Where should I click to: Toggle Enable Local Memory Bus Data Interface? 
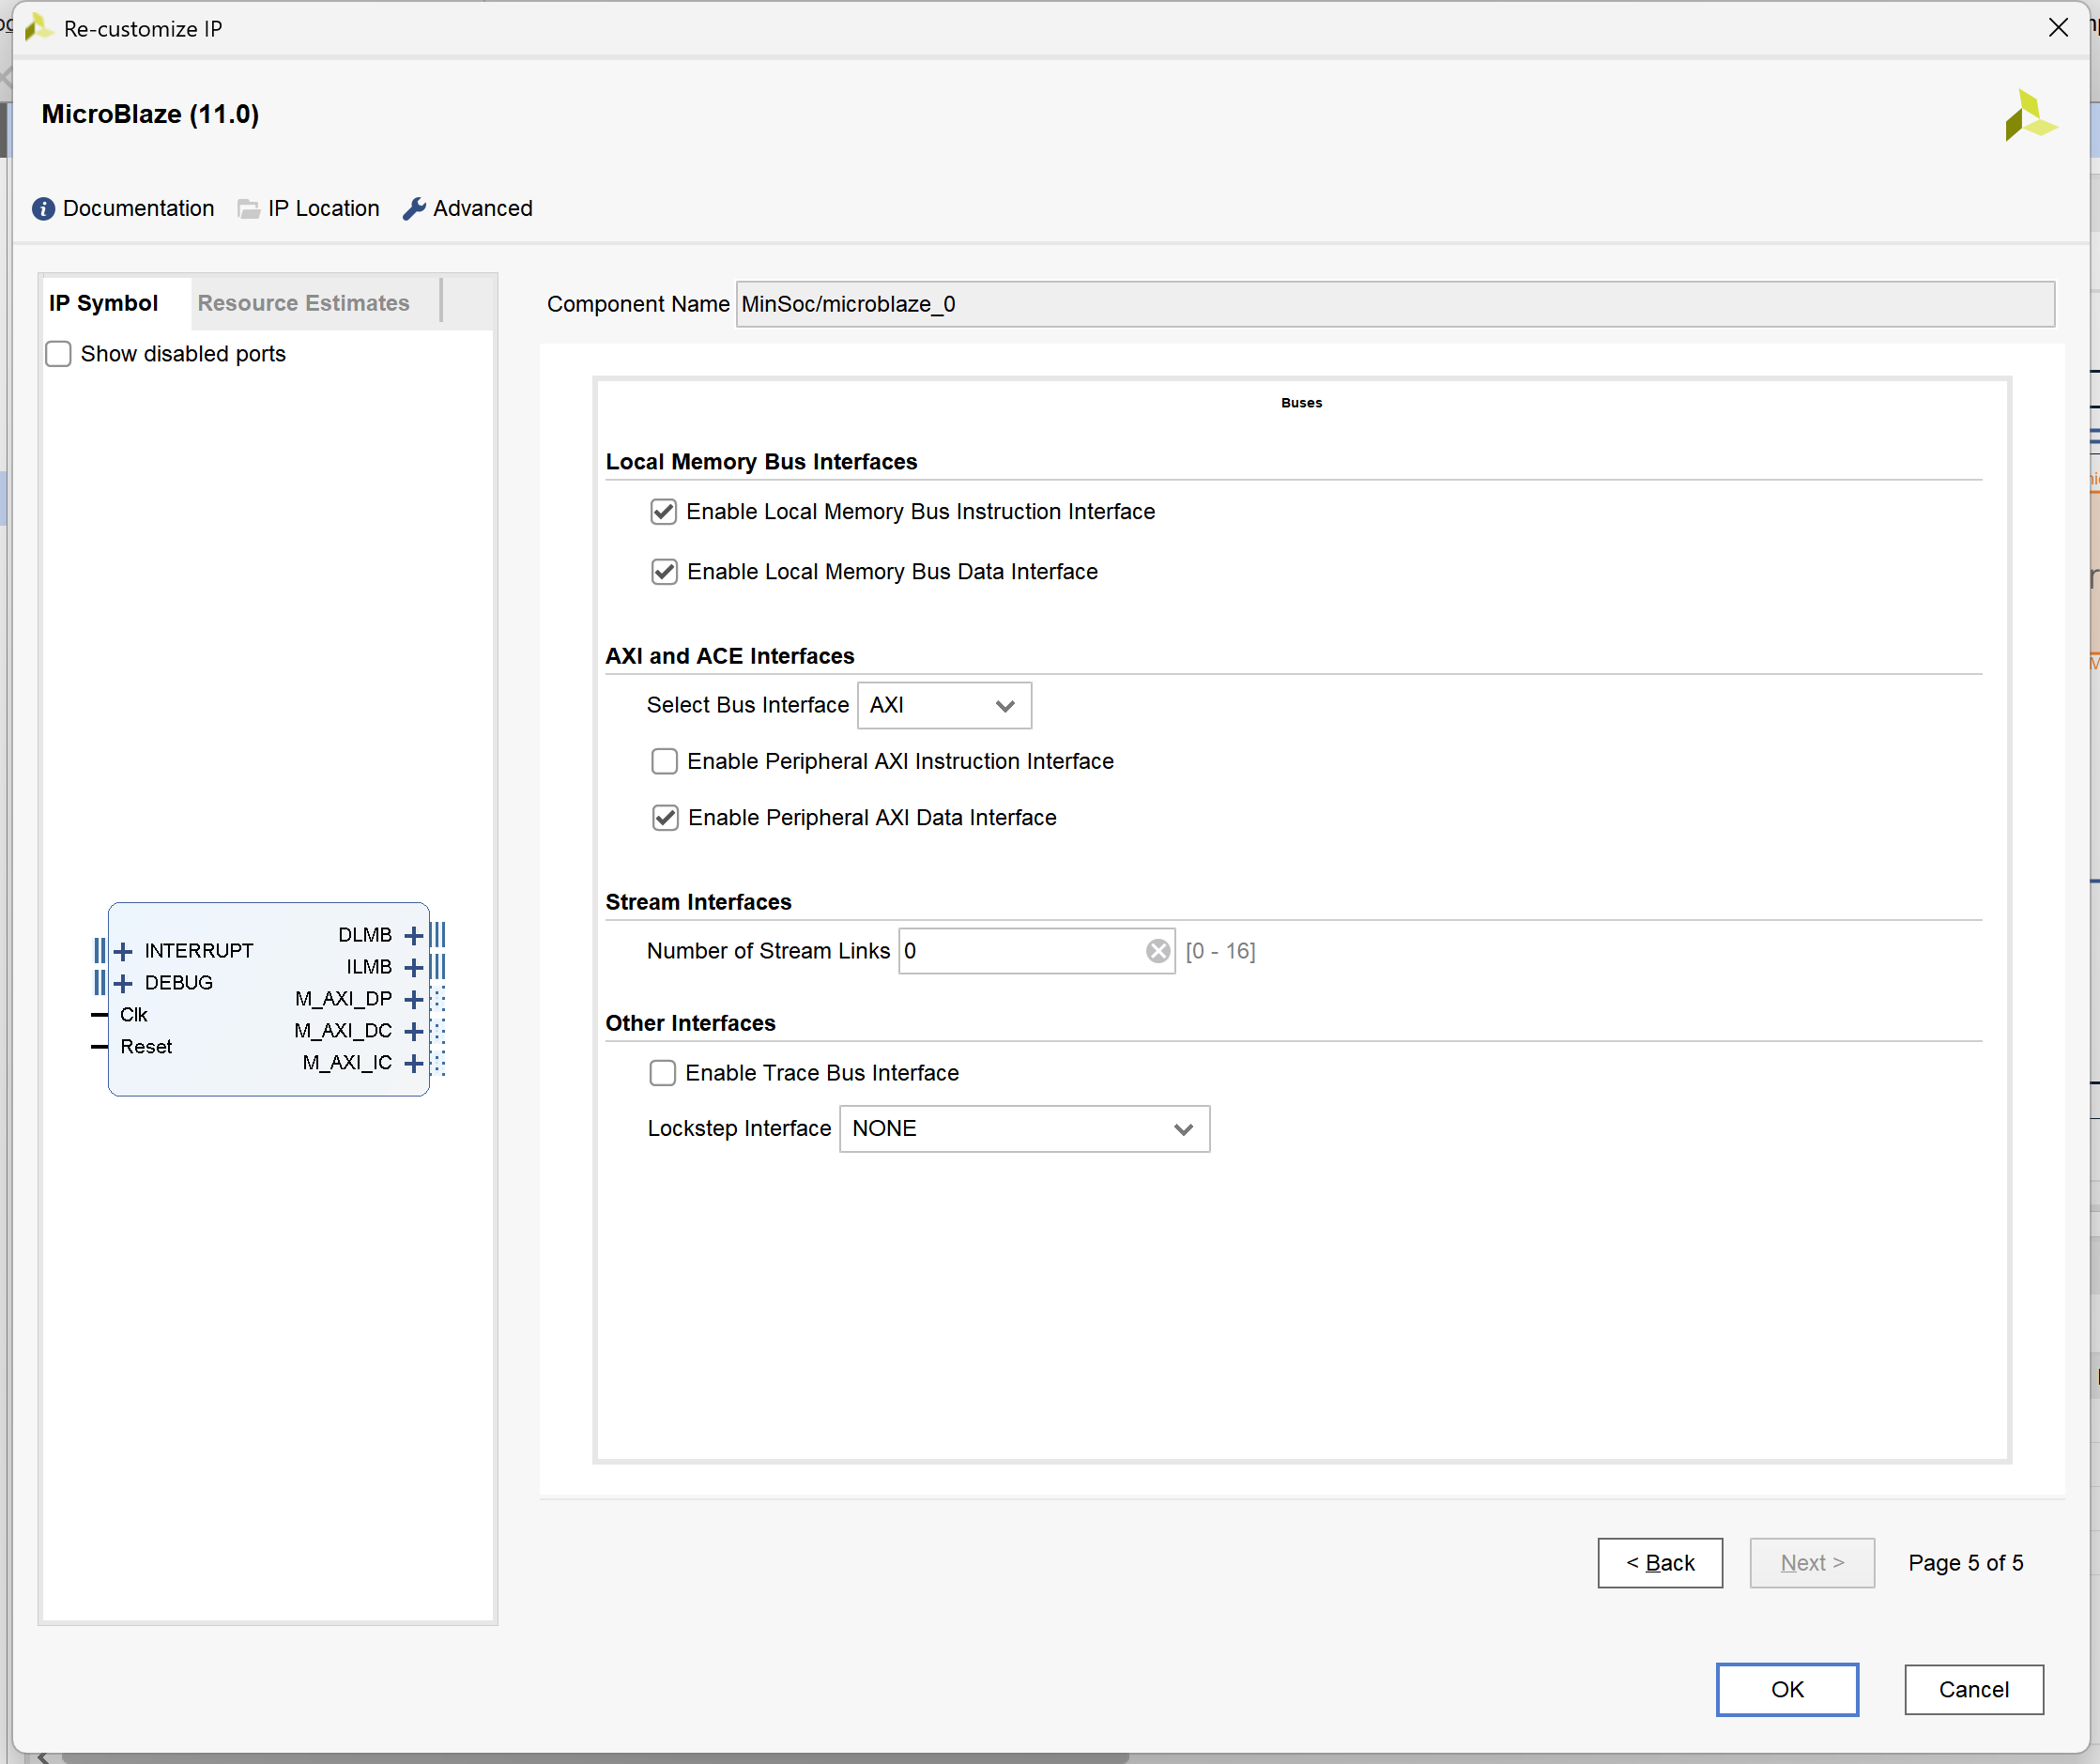(x=664, y=572)
